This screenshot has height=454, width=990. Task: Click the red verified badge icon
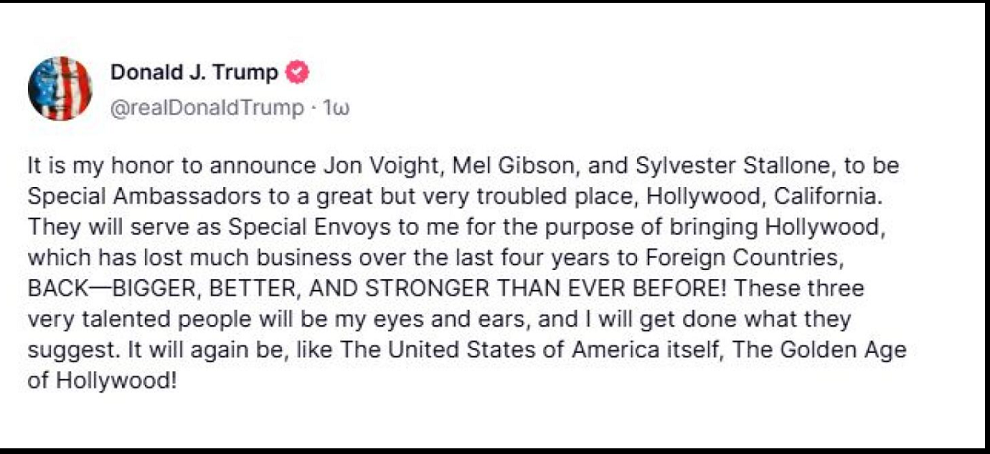pos(298,72)
